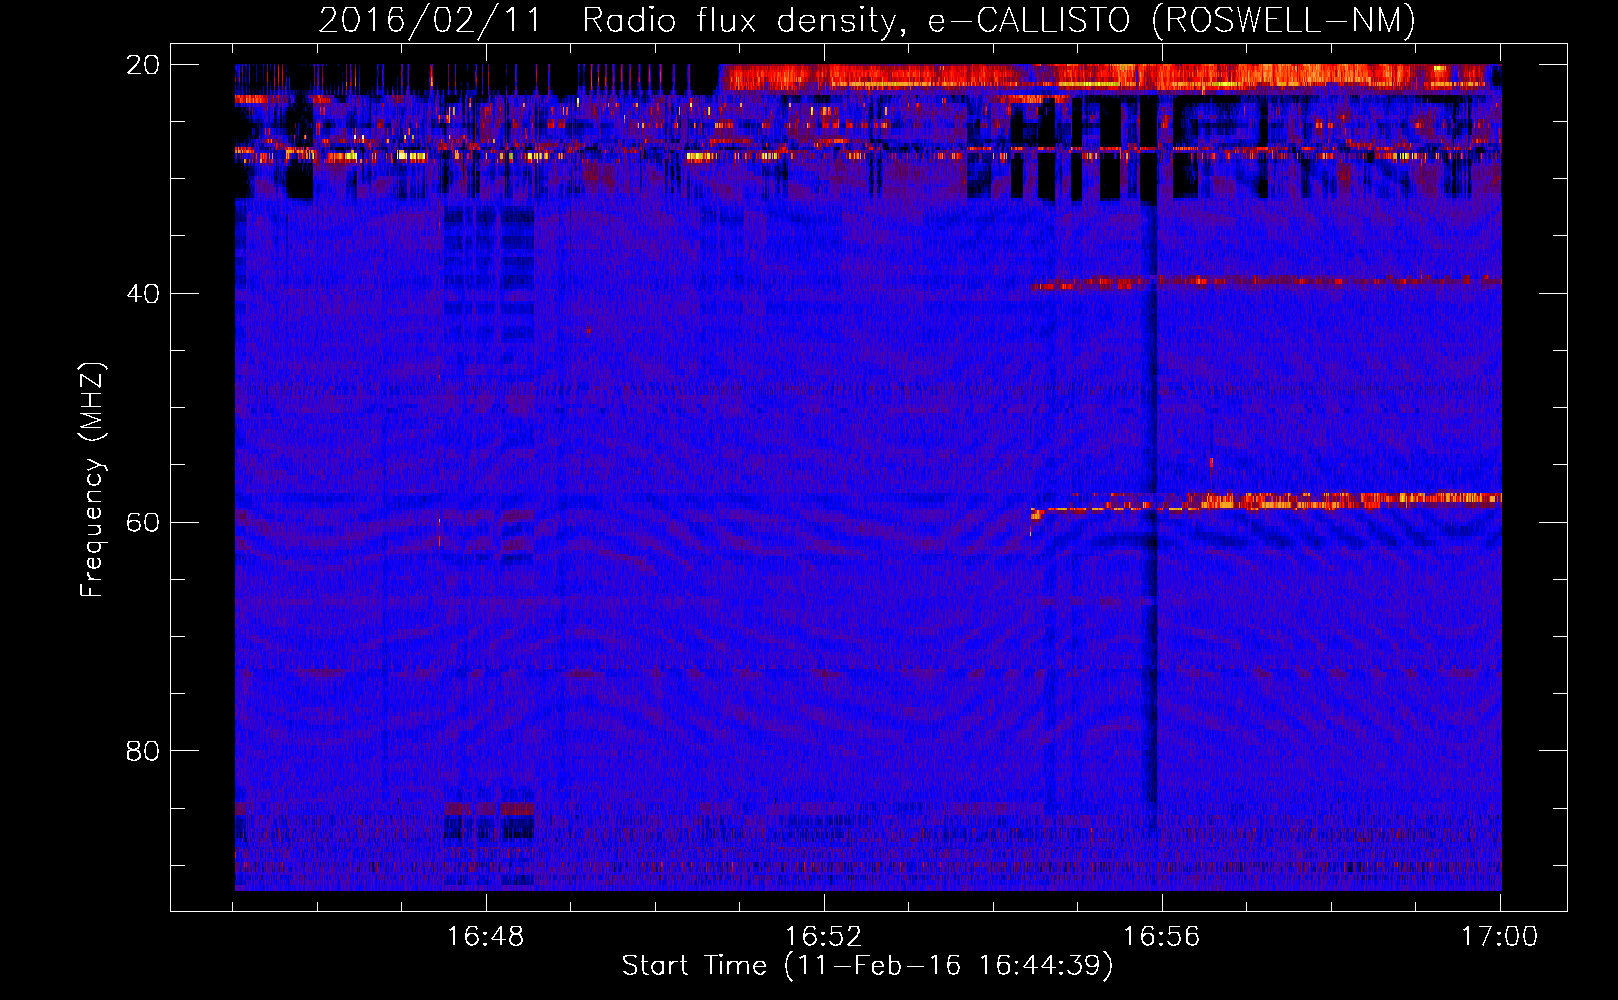Click the Frequency (MHZ) axis label
The height and width of the screenshot is (1000, 1618).
point(92,479)
